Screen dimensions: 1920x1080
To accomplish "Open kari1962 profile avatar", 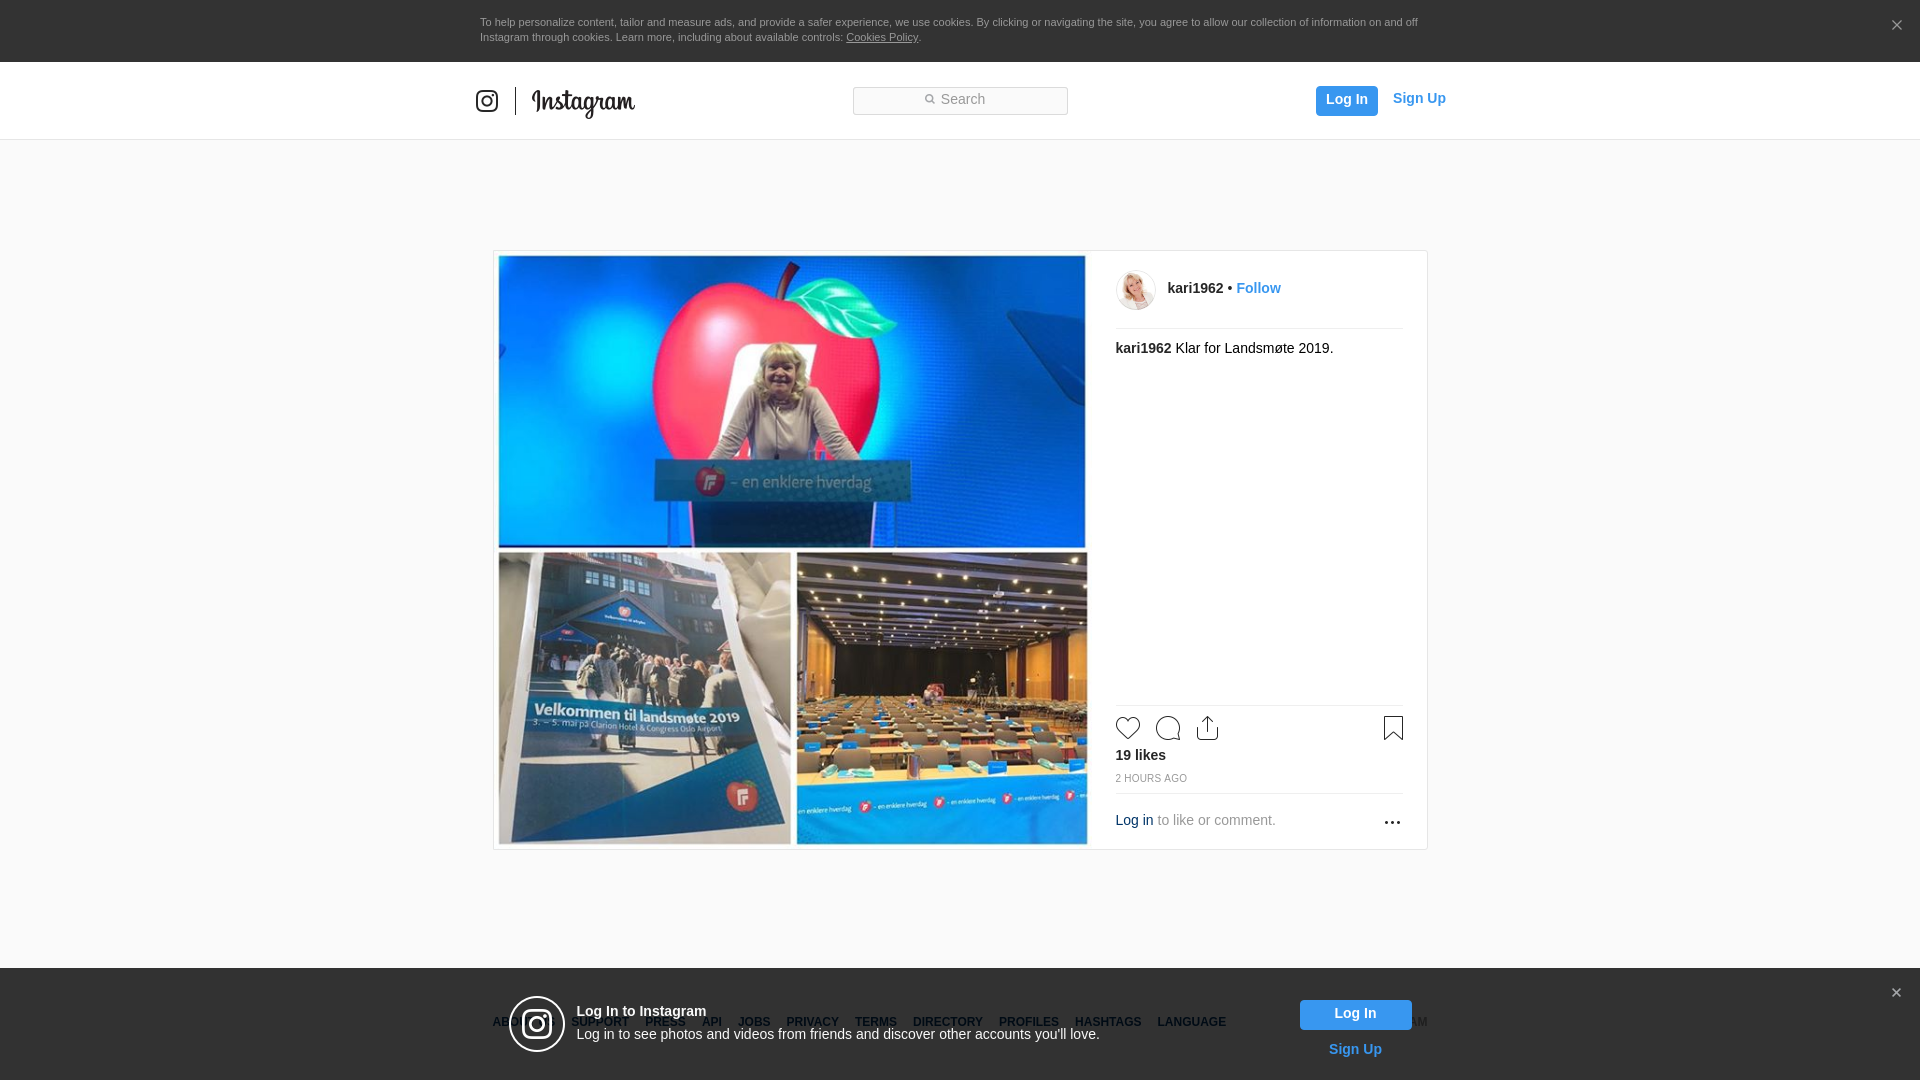I will [x=1135, y=290].
